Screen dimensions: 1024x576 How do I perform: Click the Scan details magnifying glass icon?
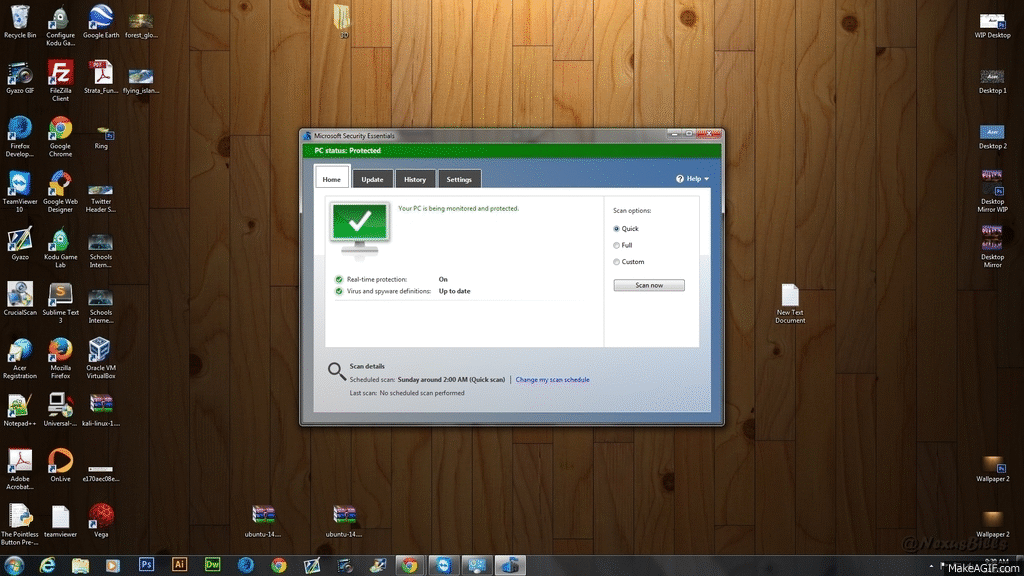pos(337,371)
